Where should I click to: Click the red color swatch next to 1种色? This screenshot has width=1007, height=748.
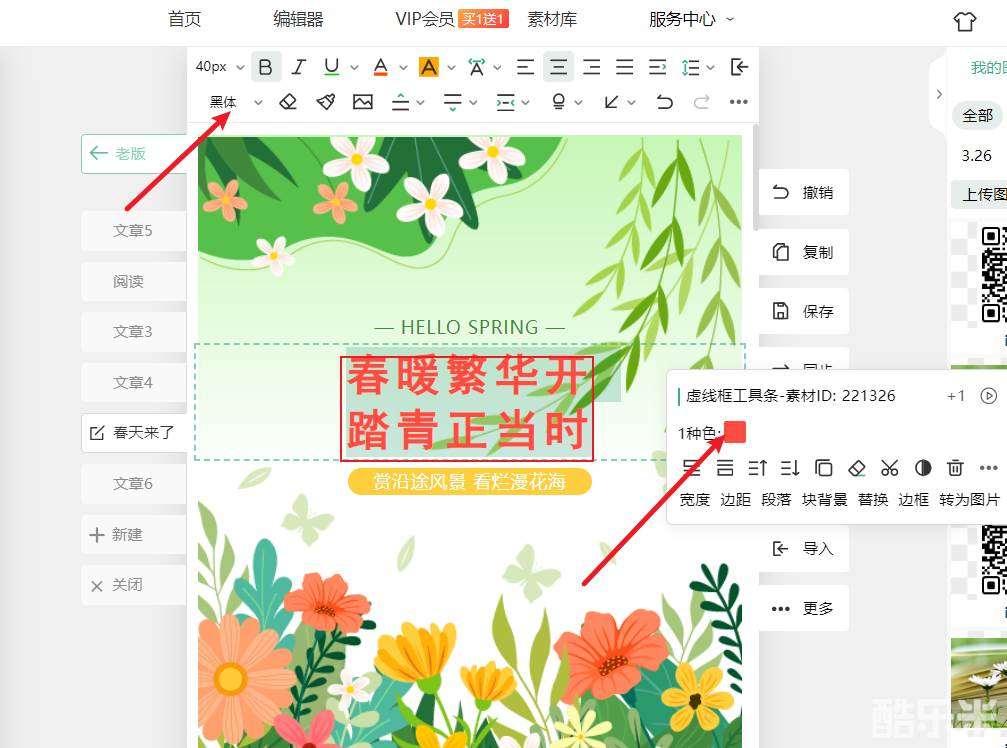coord(735,432)
